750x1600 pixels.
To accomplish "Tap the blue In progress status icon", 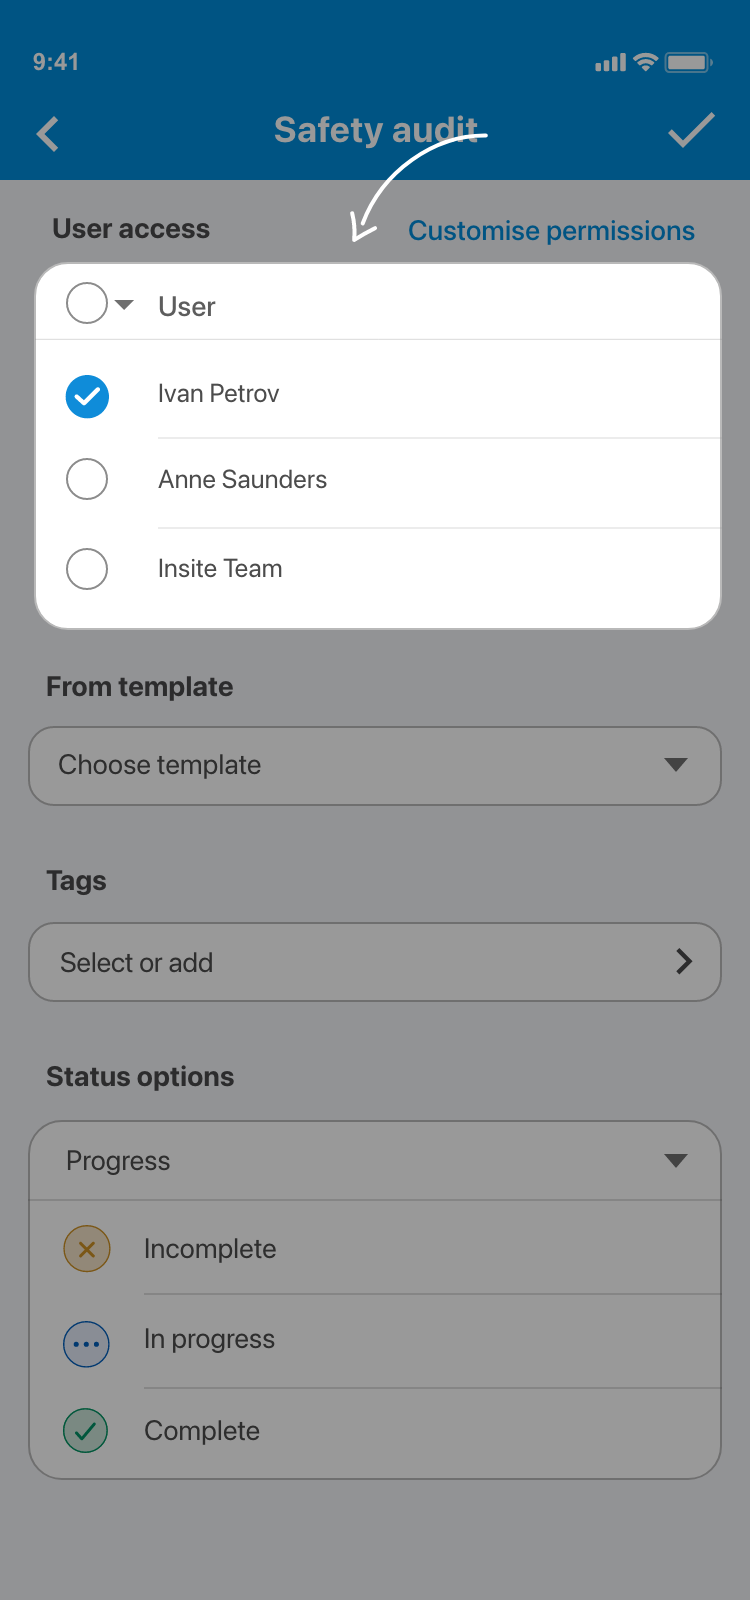I will coord(87,1344).
